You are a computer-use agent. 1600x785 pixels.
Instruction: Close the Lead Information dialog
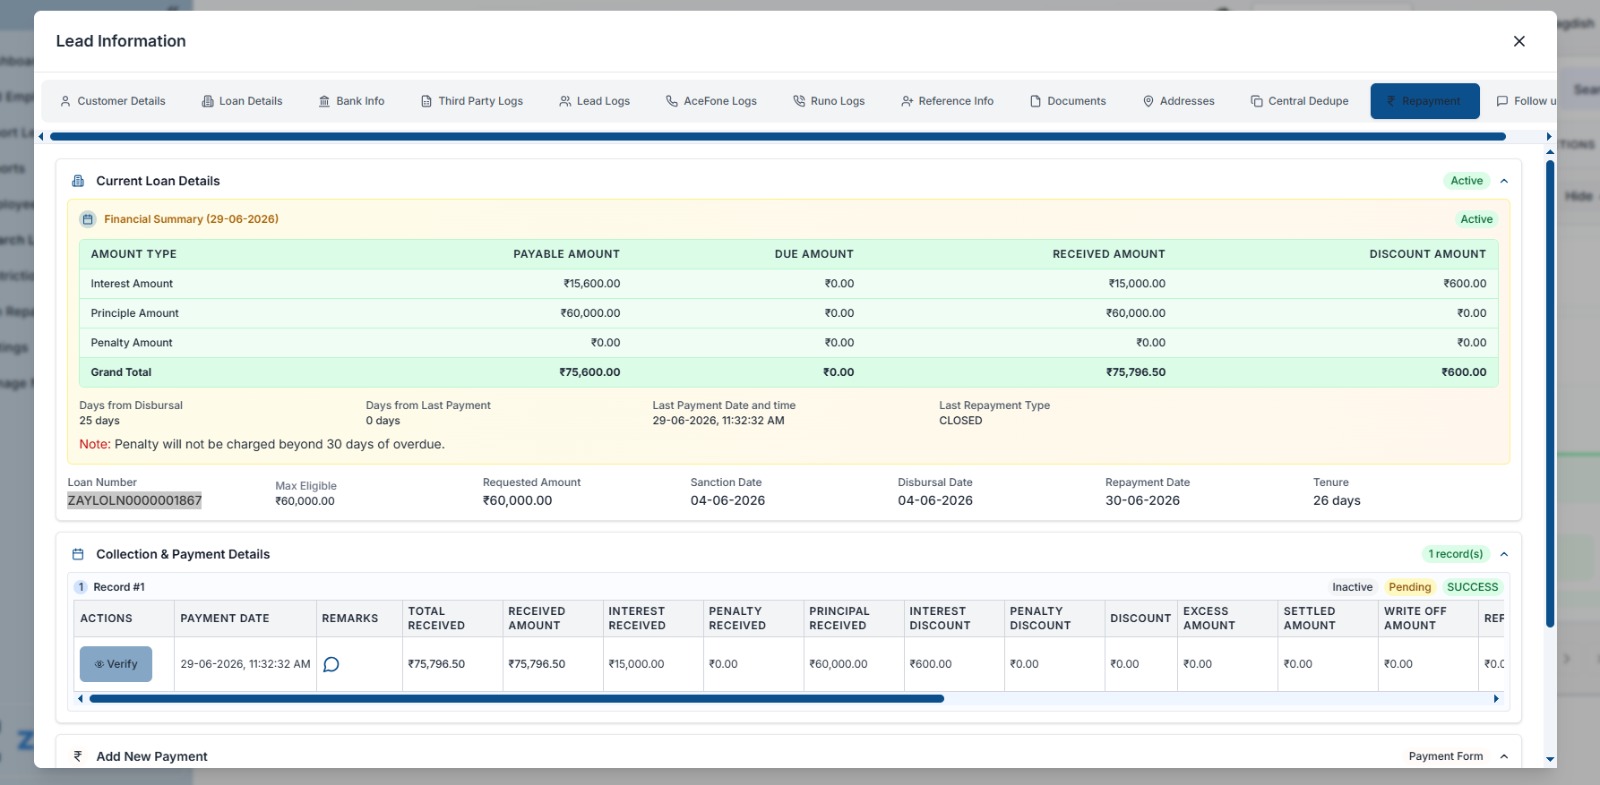[x=1519, y=41]
